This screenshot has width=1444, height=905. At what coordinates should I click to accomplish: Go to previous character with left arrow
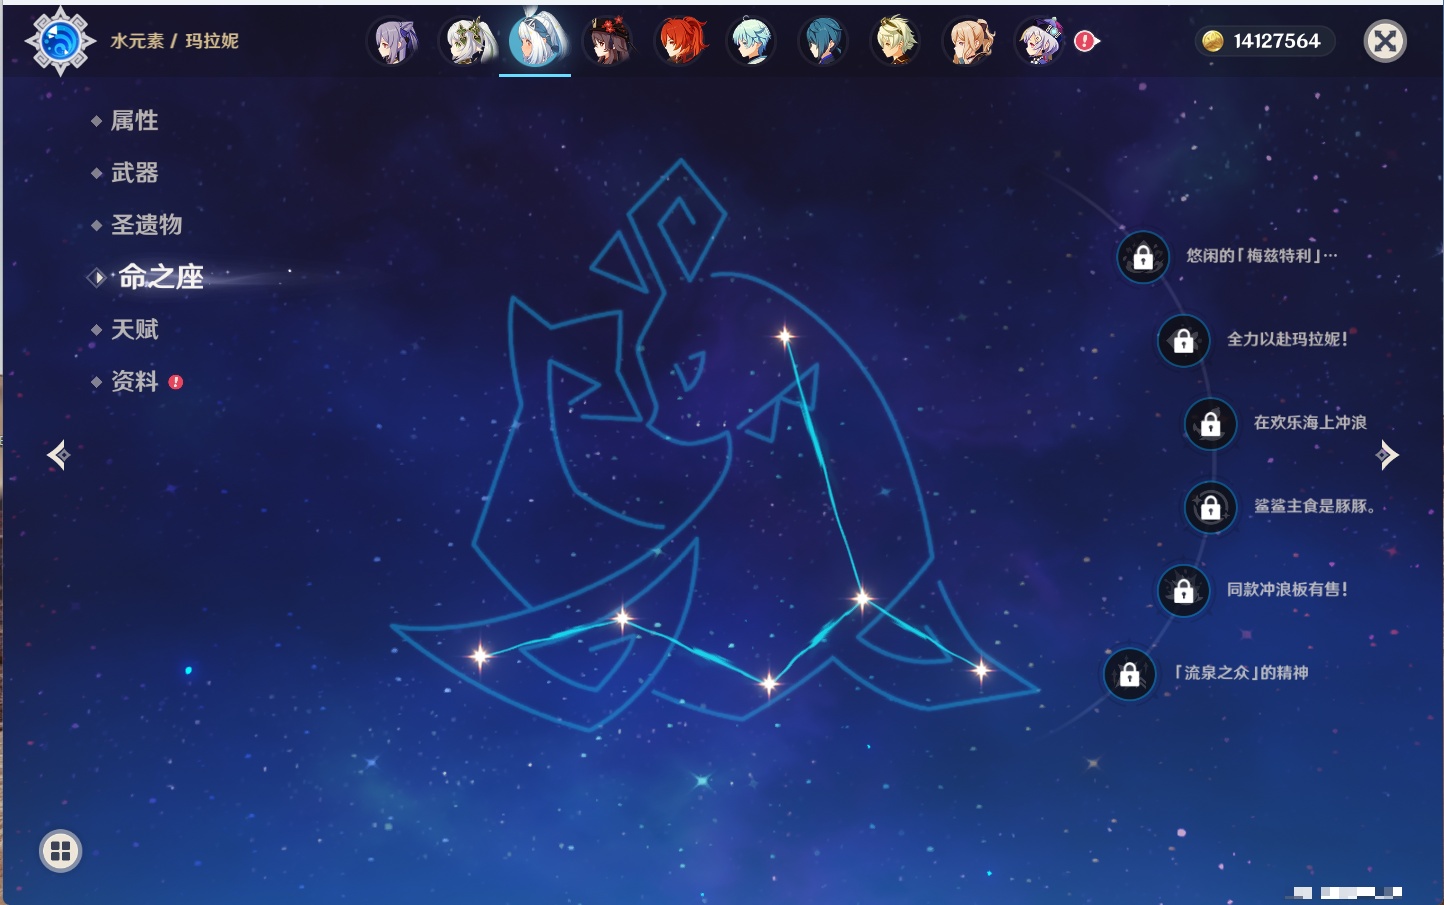click(x=58, y=455)
